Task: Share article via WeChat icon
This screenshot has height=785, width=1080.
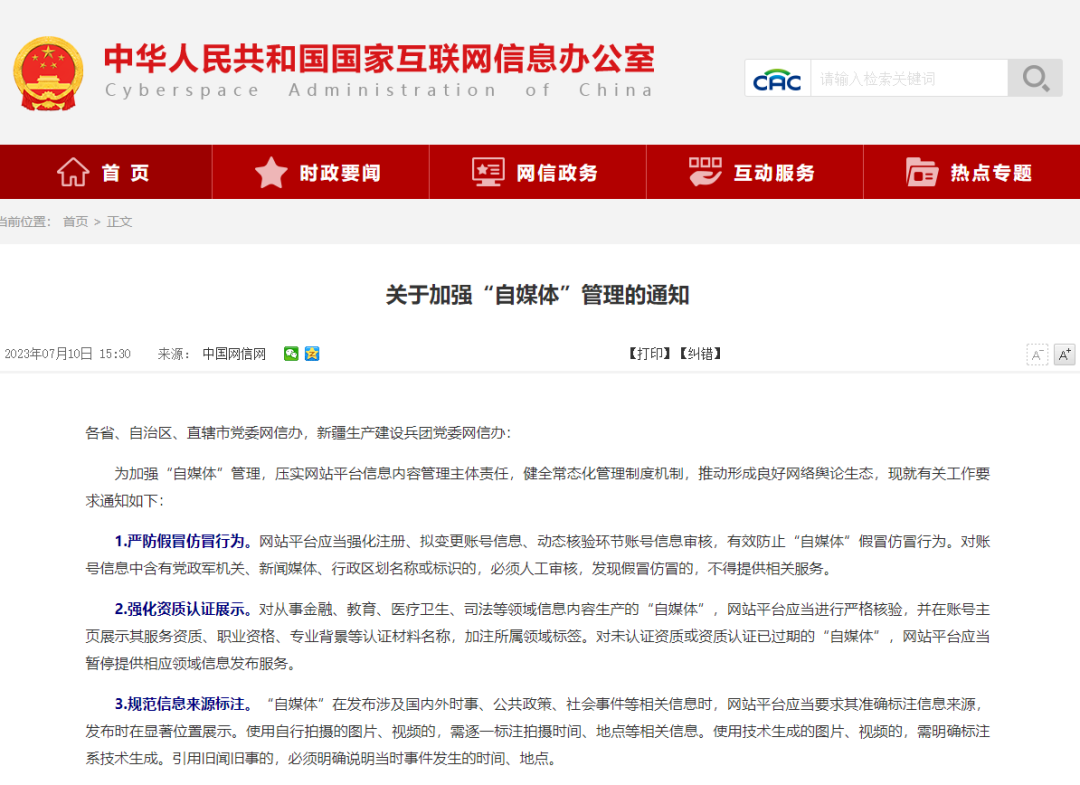Action: click(291, 354)
